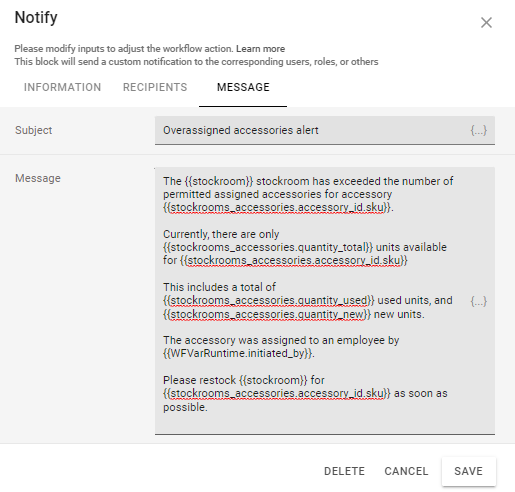Image resolution: width=515 pixels, height=492 pixels.
Task: Focus the Subject field with Overassigned accessories alert
Action: click(x=325, y=130)
